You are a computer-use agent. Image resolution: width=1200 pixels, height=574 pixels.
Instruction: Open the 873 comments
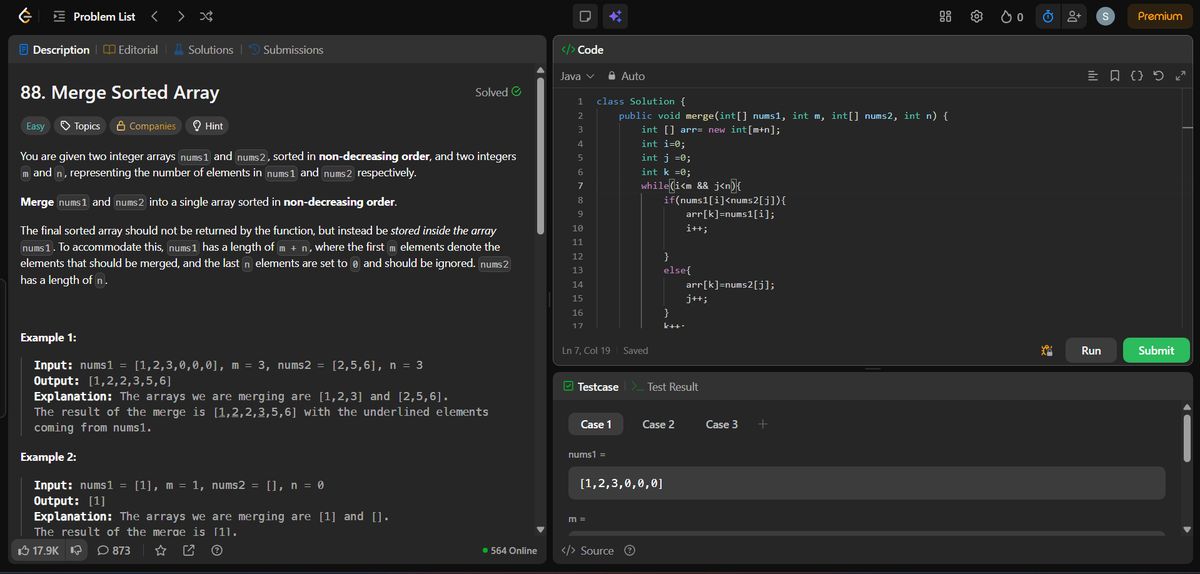tap(114, 551)
